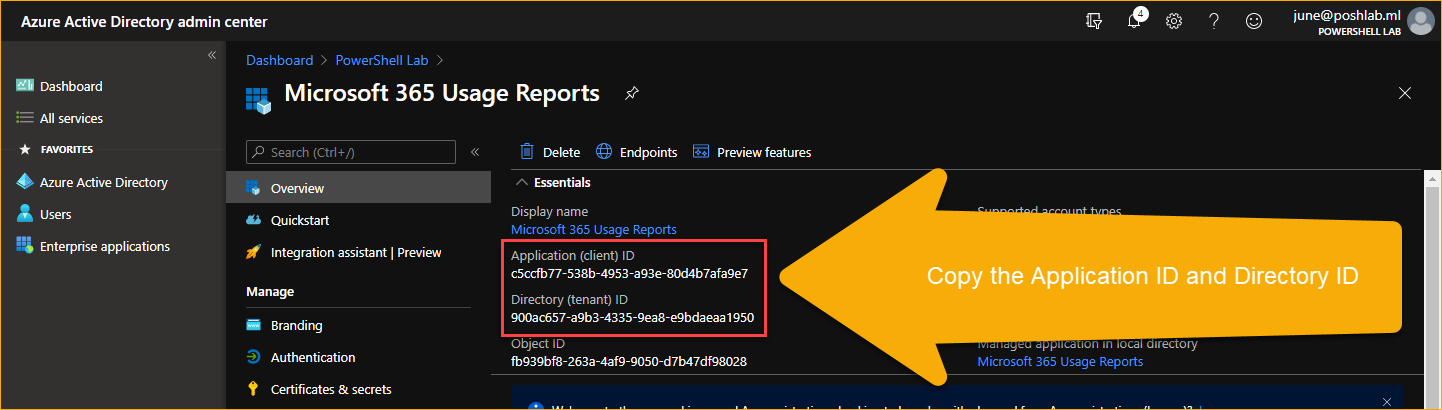Focus the Search (Ctrl+/) box
Viewport: 1442px width, 410px height.
351,152
